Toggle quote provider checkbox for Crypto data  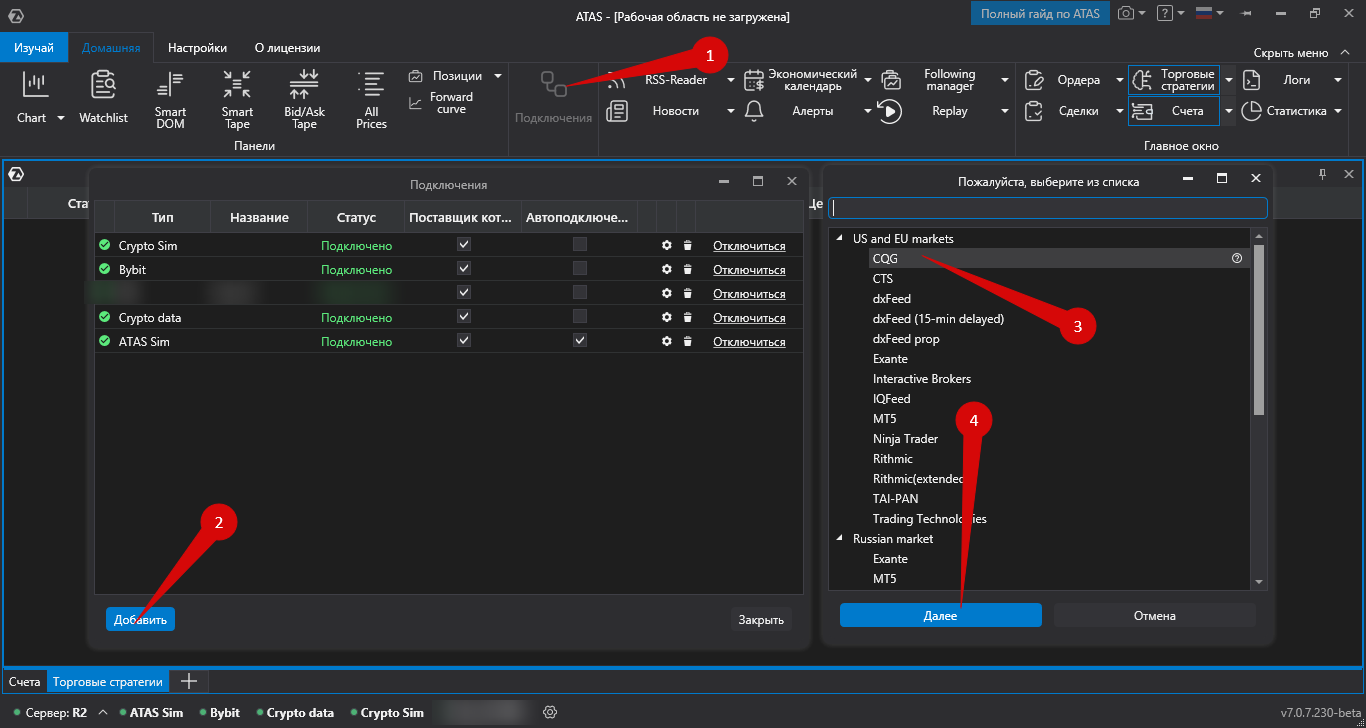[x=463, y=317]
